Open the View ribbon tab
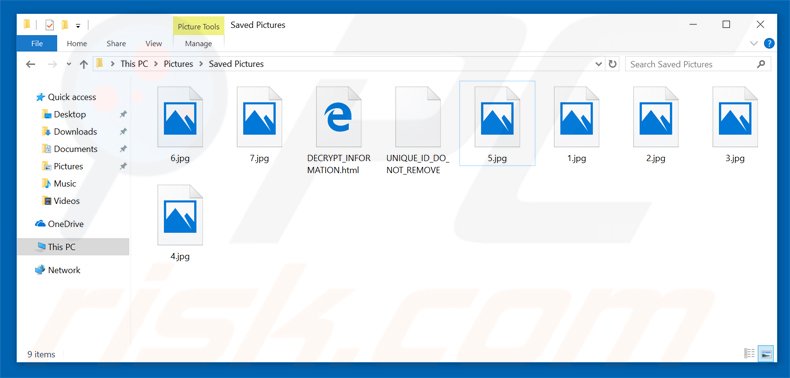The width and height of the screenshot is (790, 378). [154, 43]
